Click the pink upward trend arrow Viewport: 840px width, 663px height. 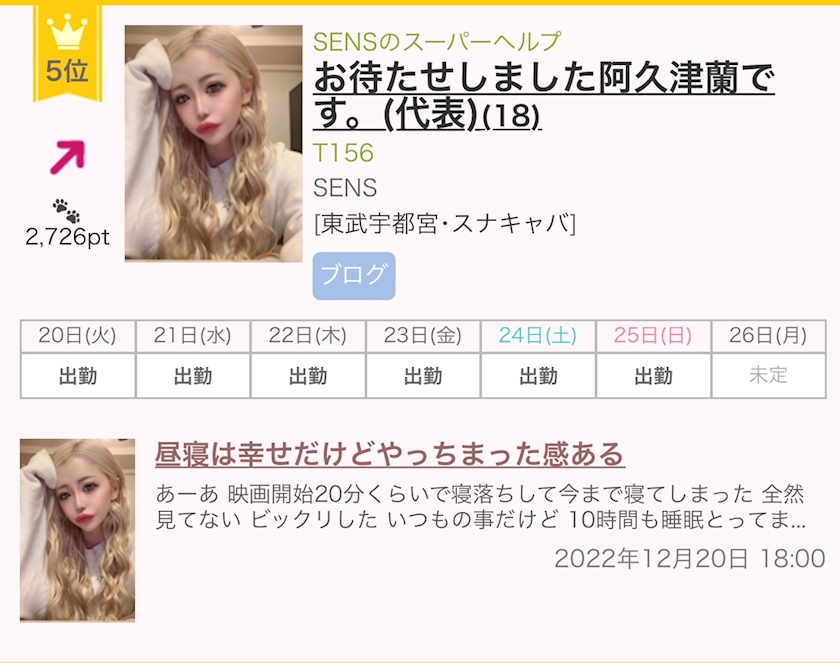[x=67, y=157]
